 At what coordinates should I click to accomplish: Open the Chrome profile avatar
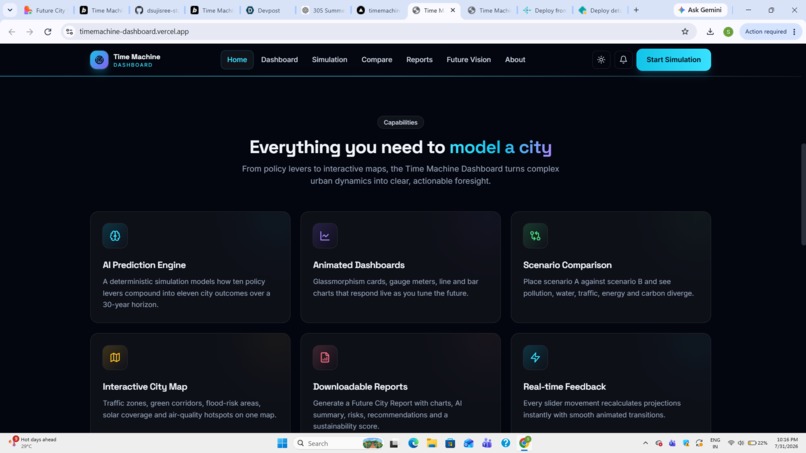tap(728, 32)
